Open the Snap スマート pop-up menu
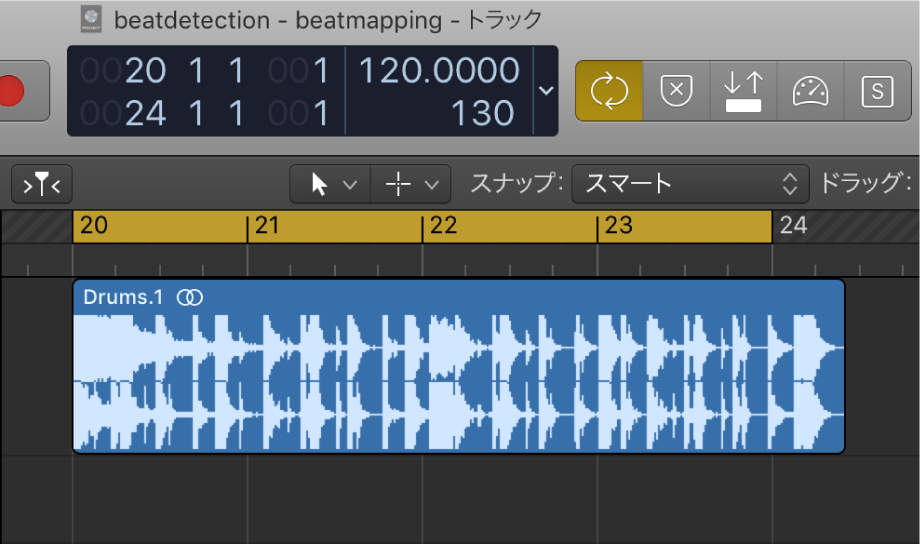920x545 pixels. pyautogui.click(x=690, y=184)
